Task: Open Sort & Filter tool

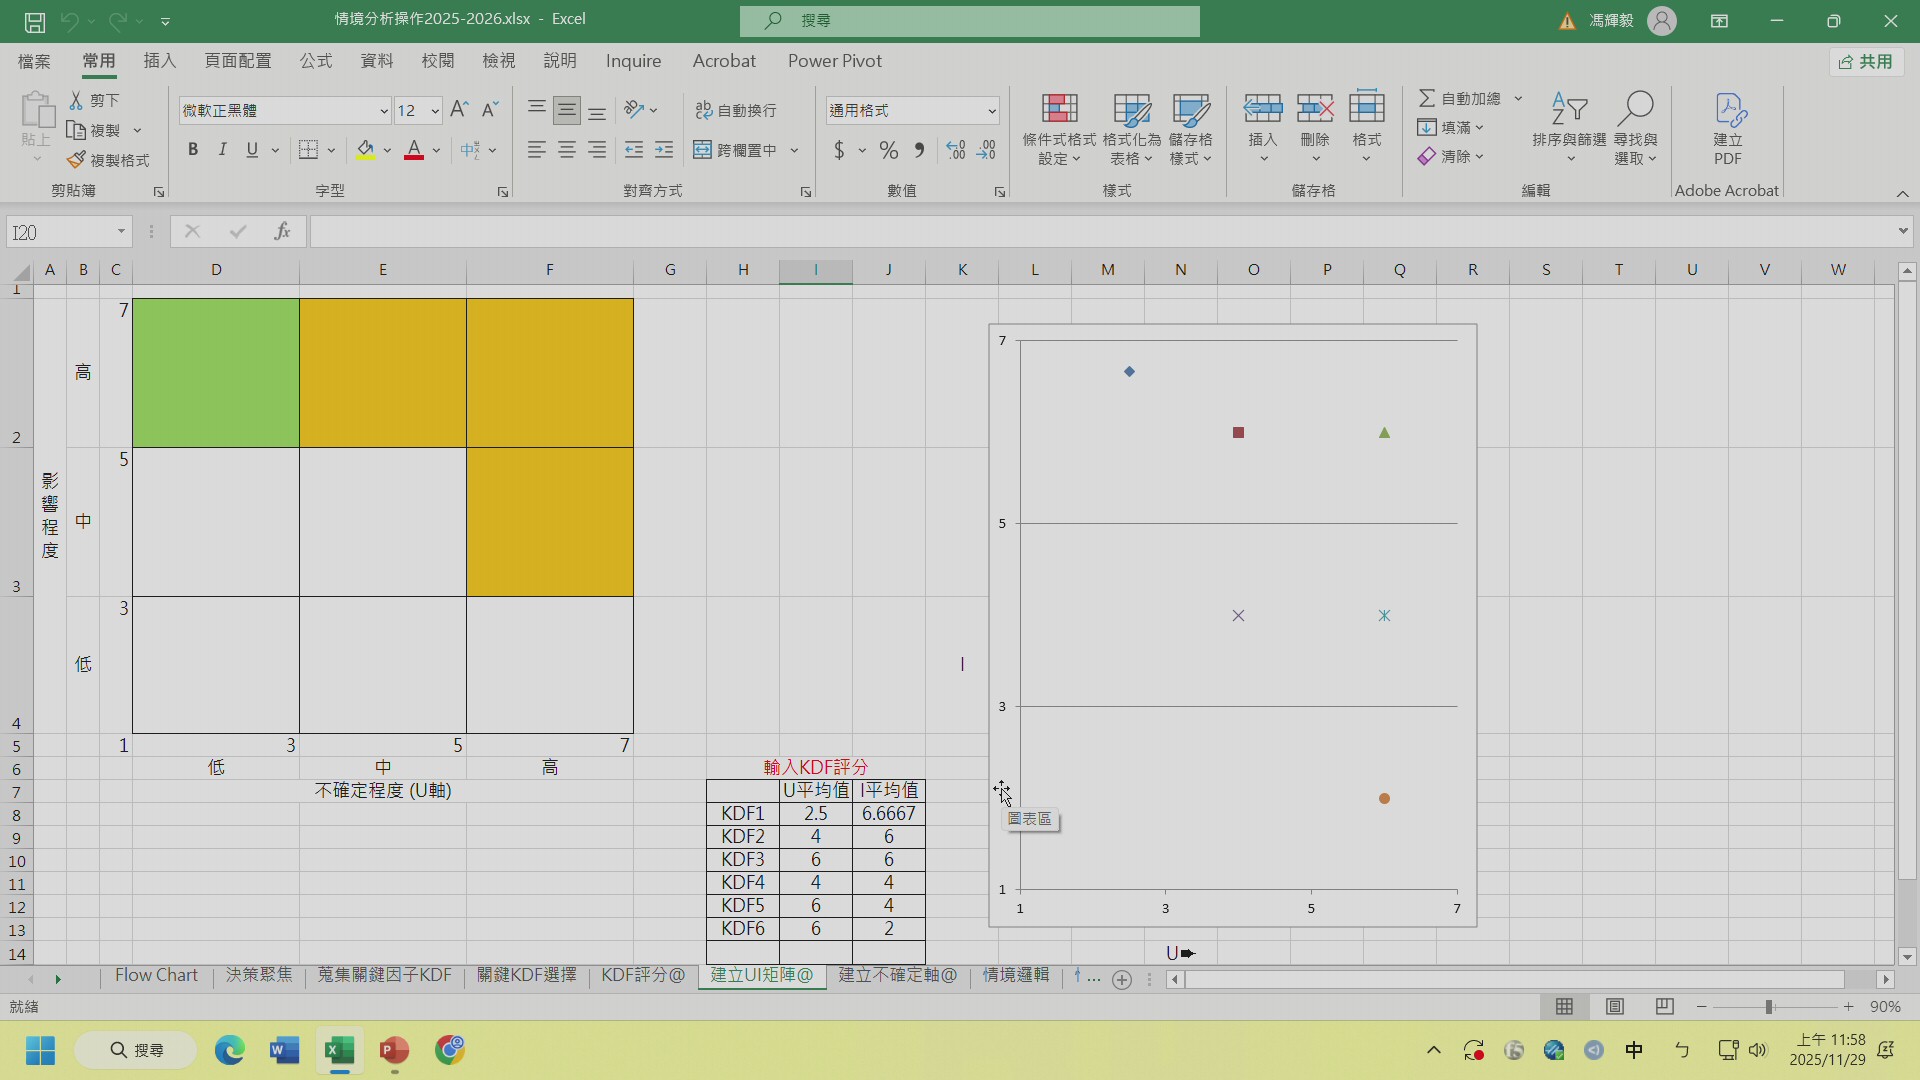Action: tap(1568, 108)
